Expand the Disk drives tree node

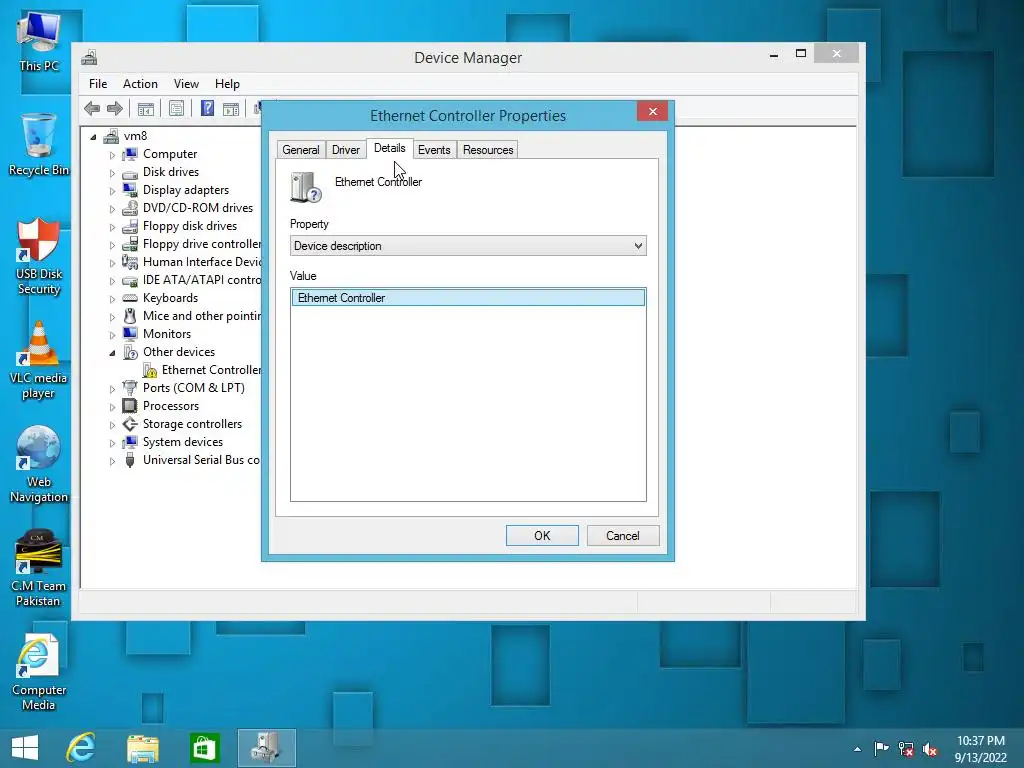[x=112, y=173]
